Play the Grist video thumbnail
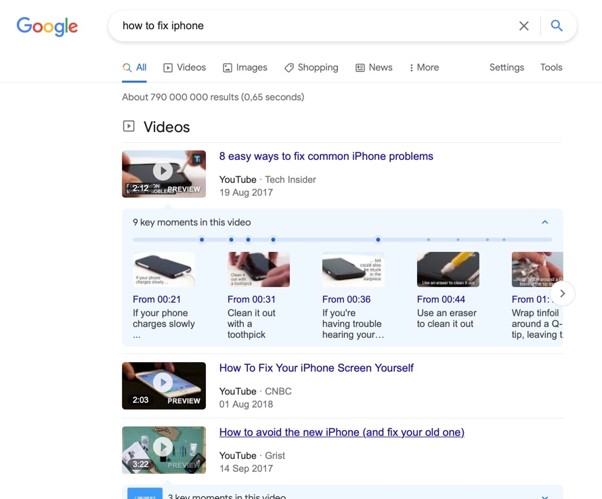The height and width of the screenshot is (499, 602). tap(163, 449)
